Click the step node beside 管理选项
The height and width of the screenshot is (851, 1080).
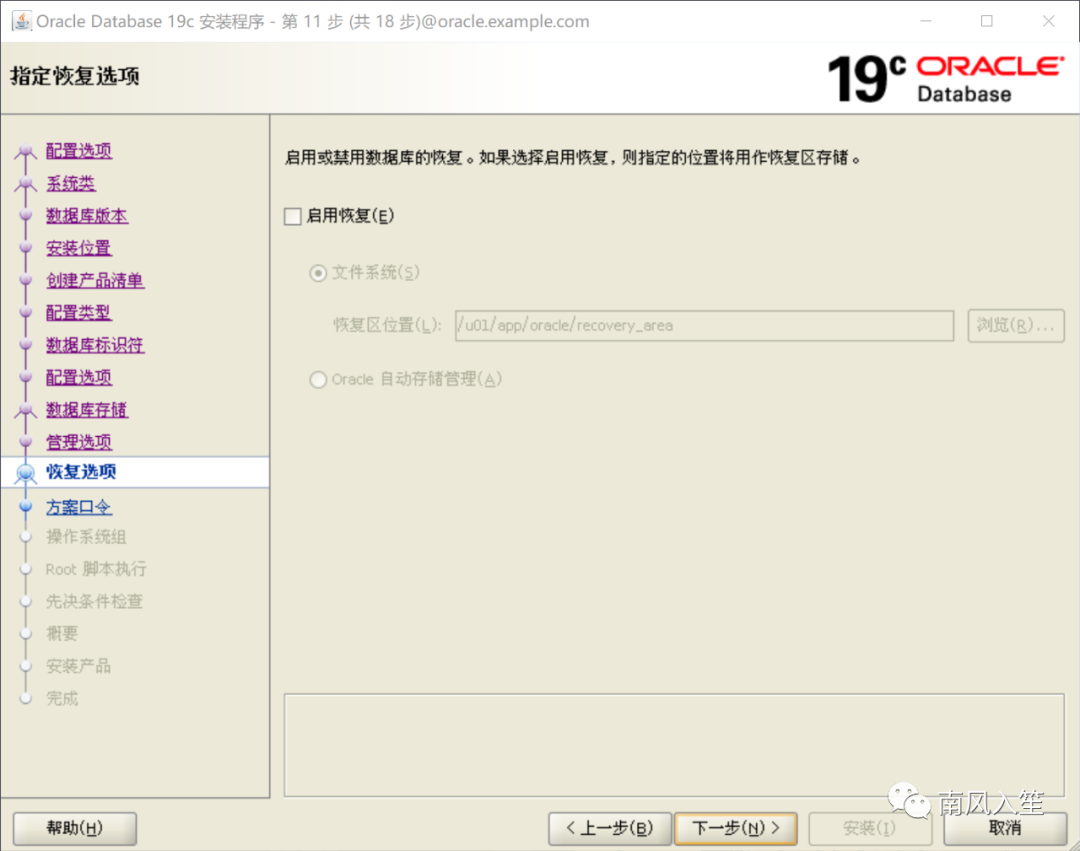coord(25,441)
